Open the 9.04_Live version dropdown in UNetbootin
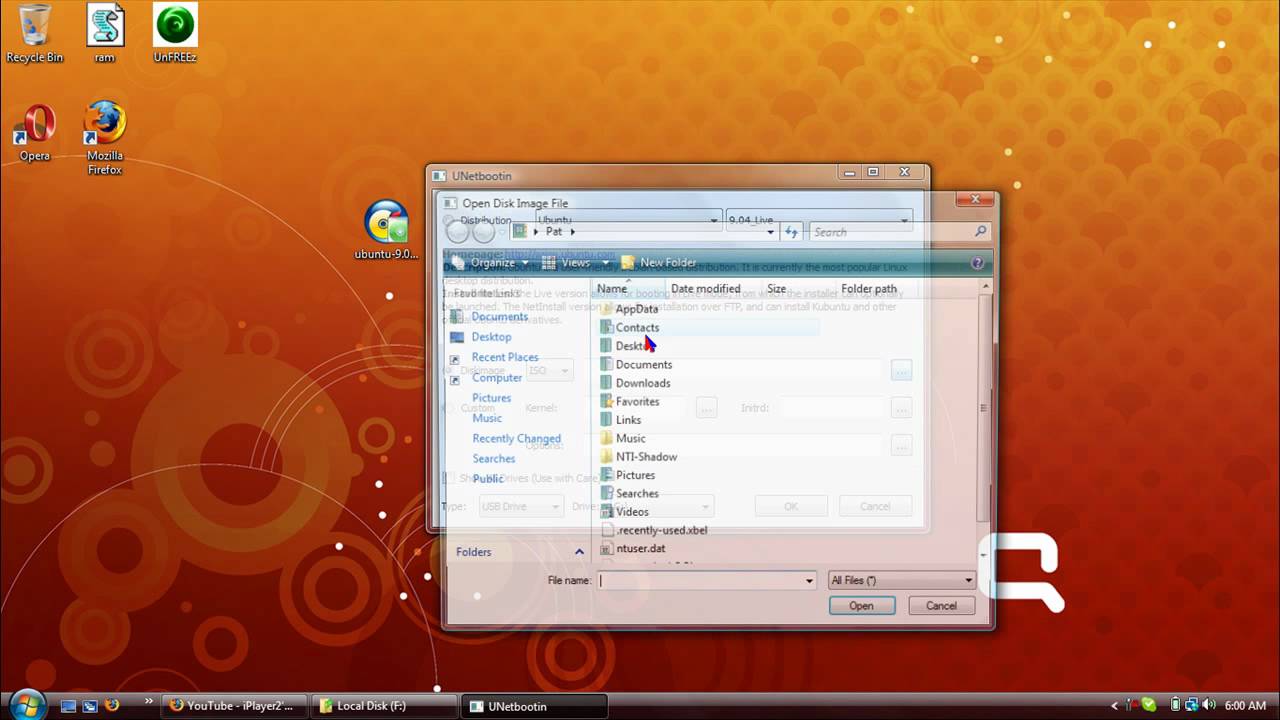 click(818, 220)
